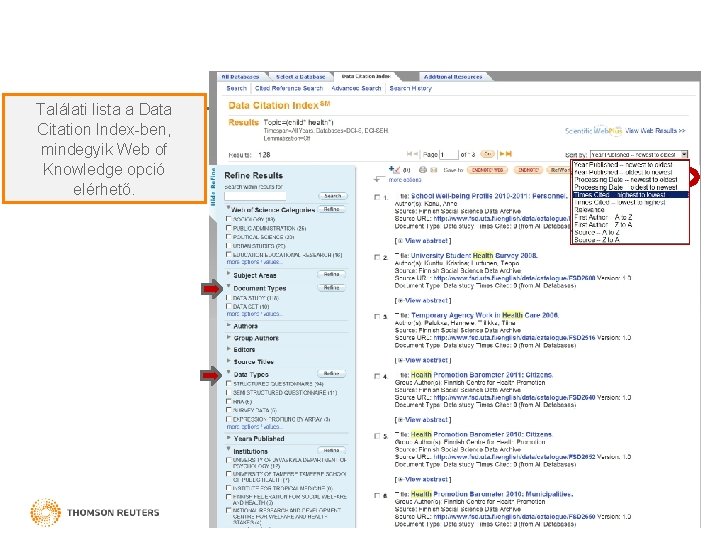The image size is (720, 540).
Task: Click the Thomson Reuters logo
Action: click(x=95, y=512)
